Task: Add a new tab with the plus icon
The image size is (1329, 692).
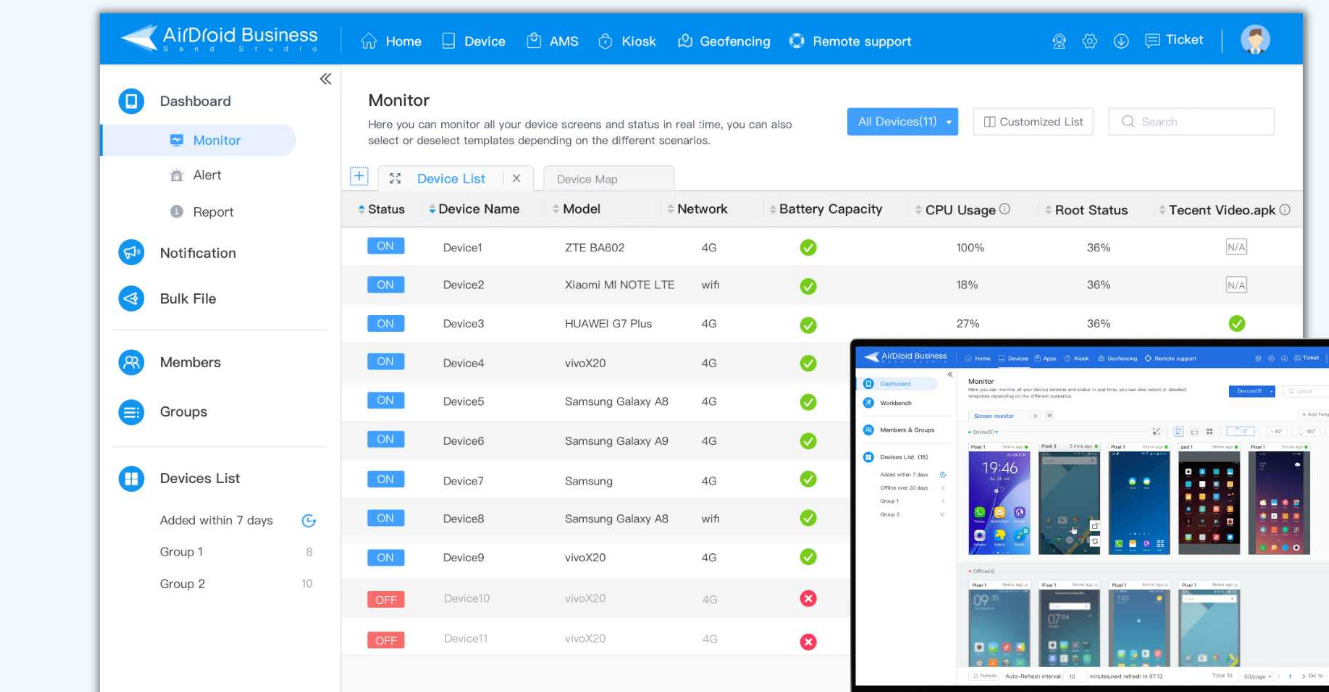Action: point(359,176)
